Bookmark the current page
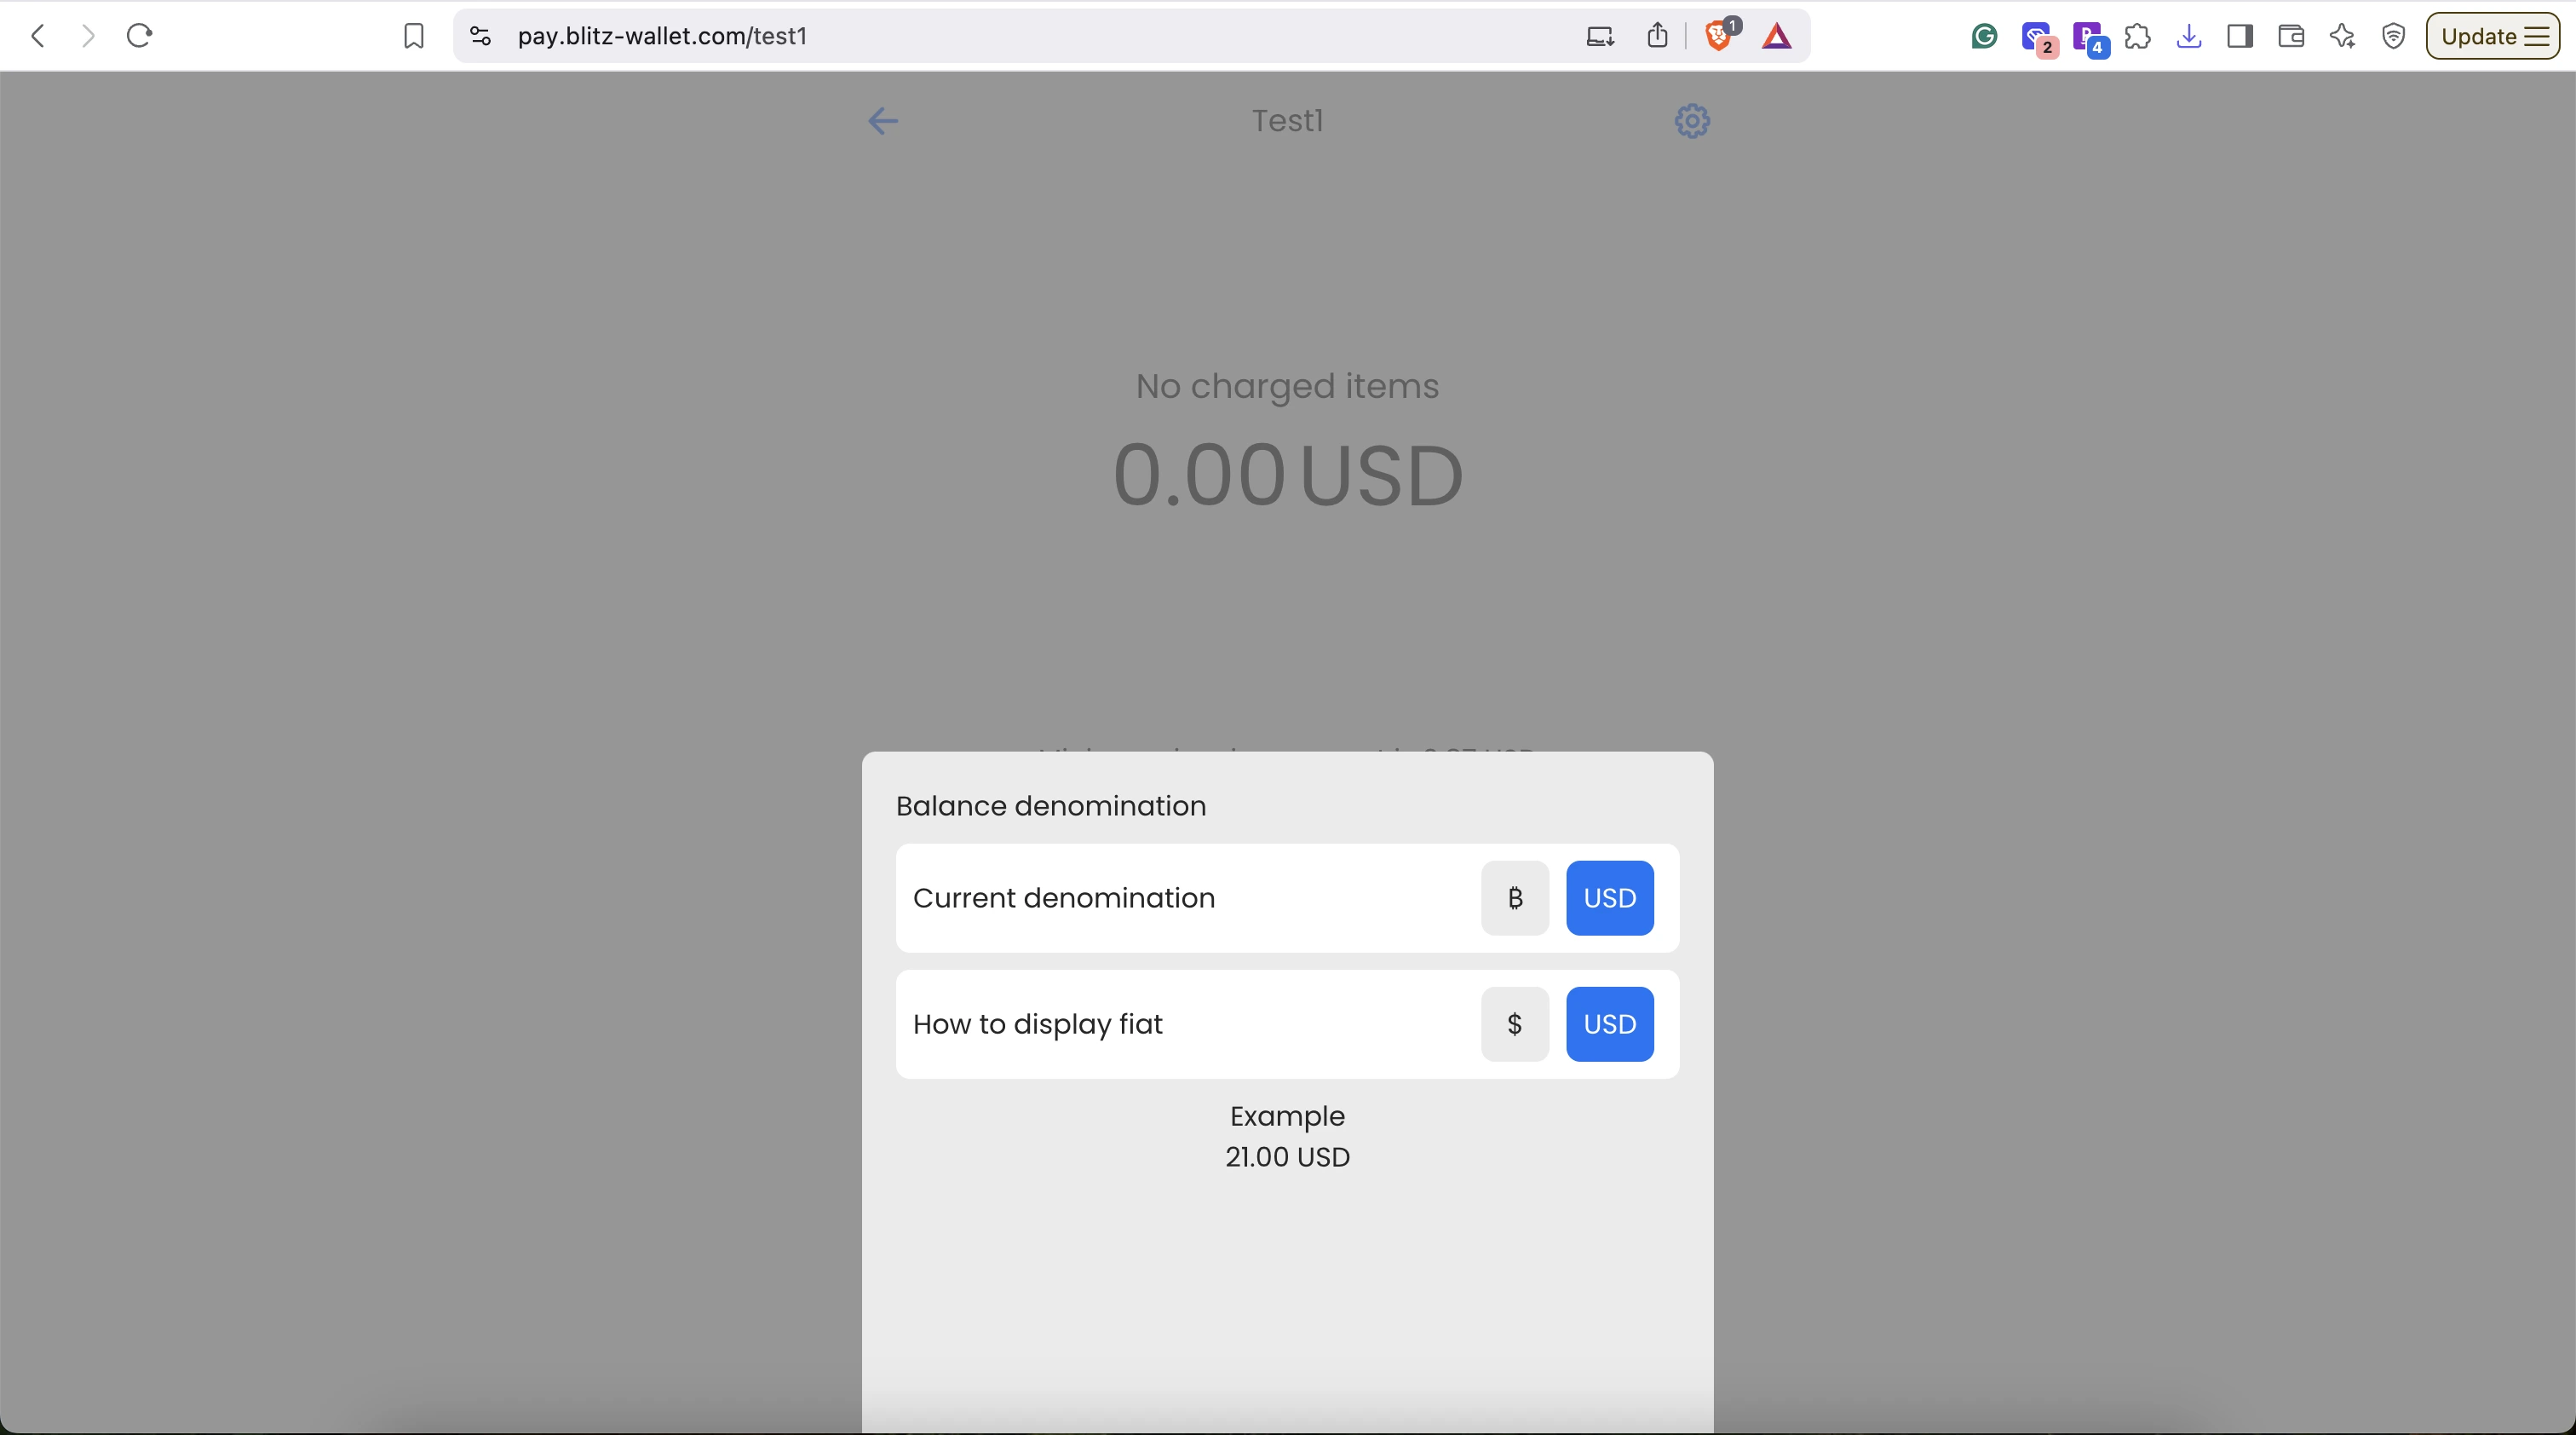2576x1435 pixels. (412, 36)
